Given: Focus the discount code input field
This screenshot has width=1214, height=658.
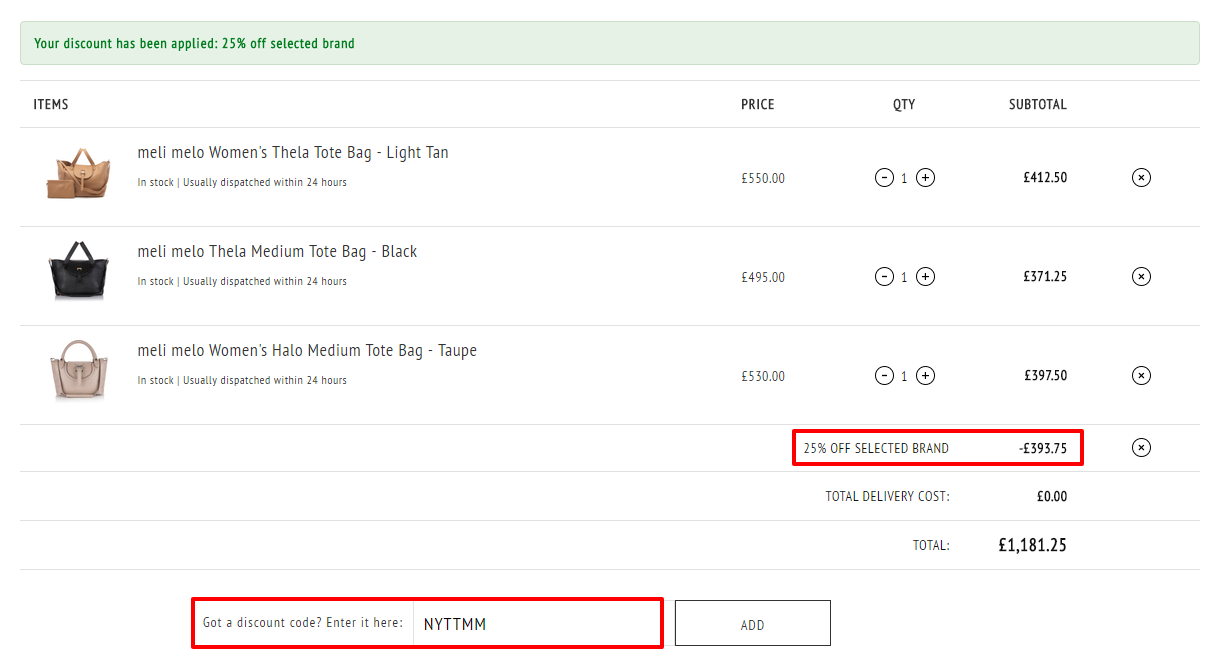Looking at the screenshot, I should click(x=536, y=624).
